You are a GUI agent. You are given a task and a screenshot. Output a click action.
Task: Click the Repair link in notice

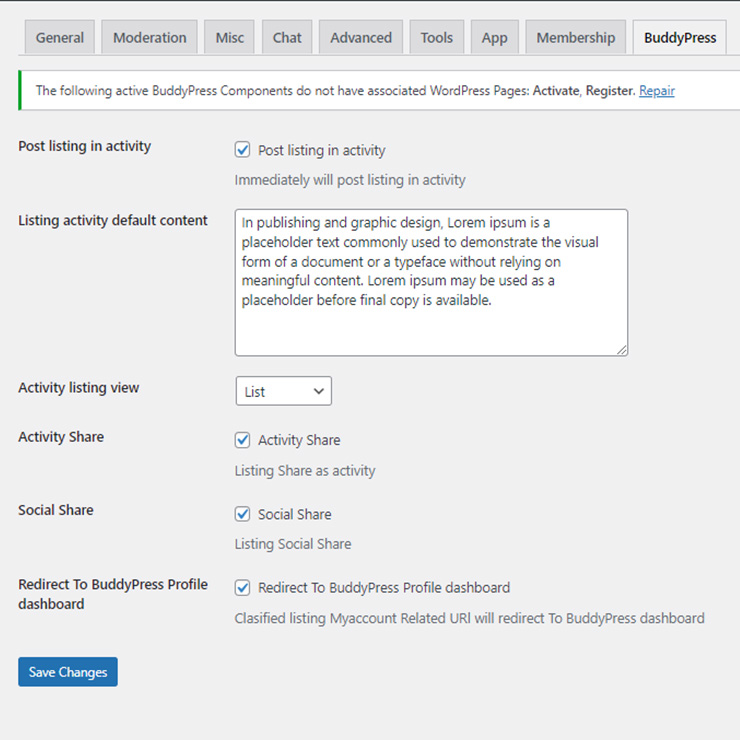tap(656, 90)
